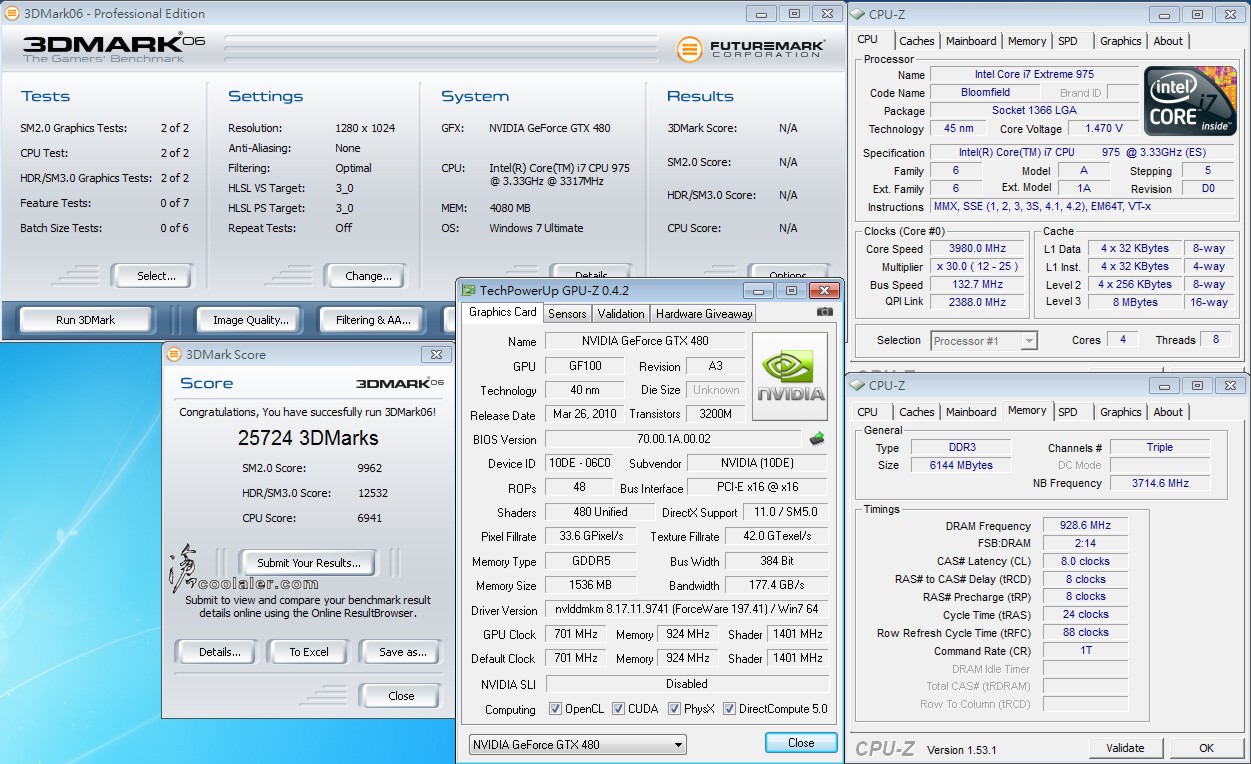Click the Core Speed value 3980.0 MHz
1251x764 pixels.
click(x=977, y=249)
